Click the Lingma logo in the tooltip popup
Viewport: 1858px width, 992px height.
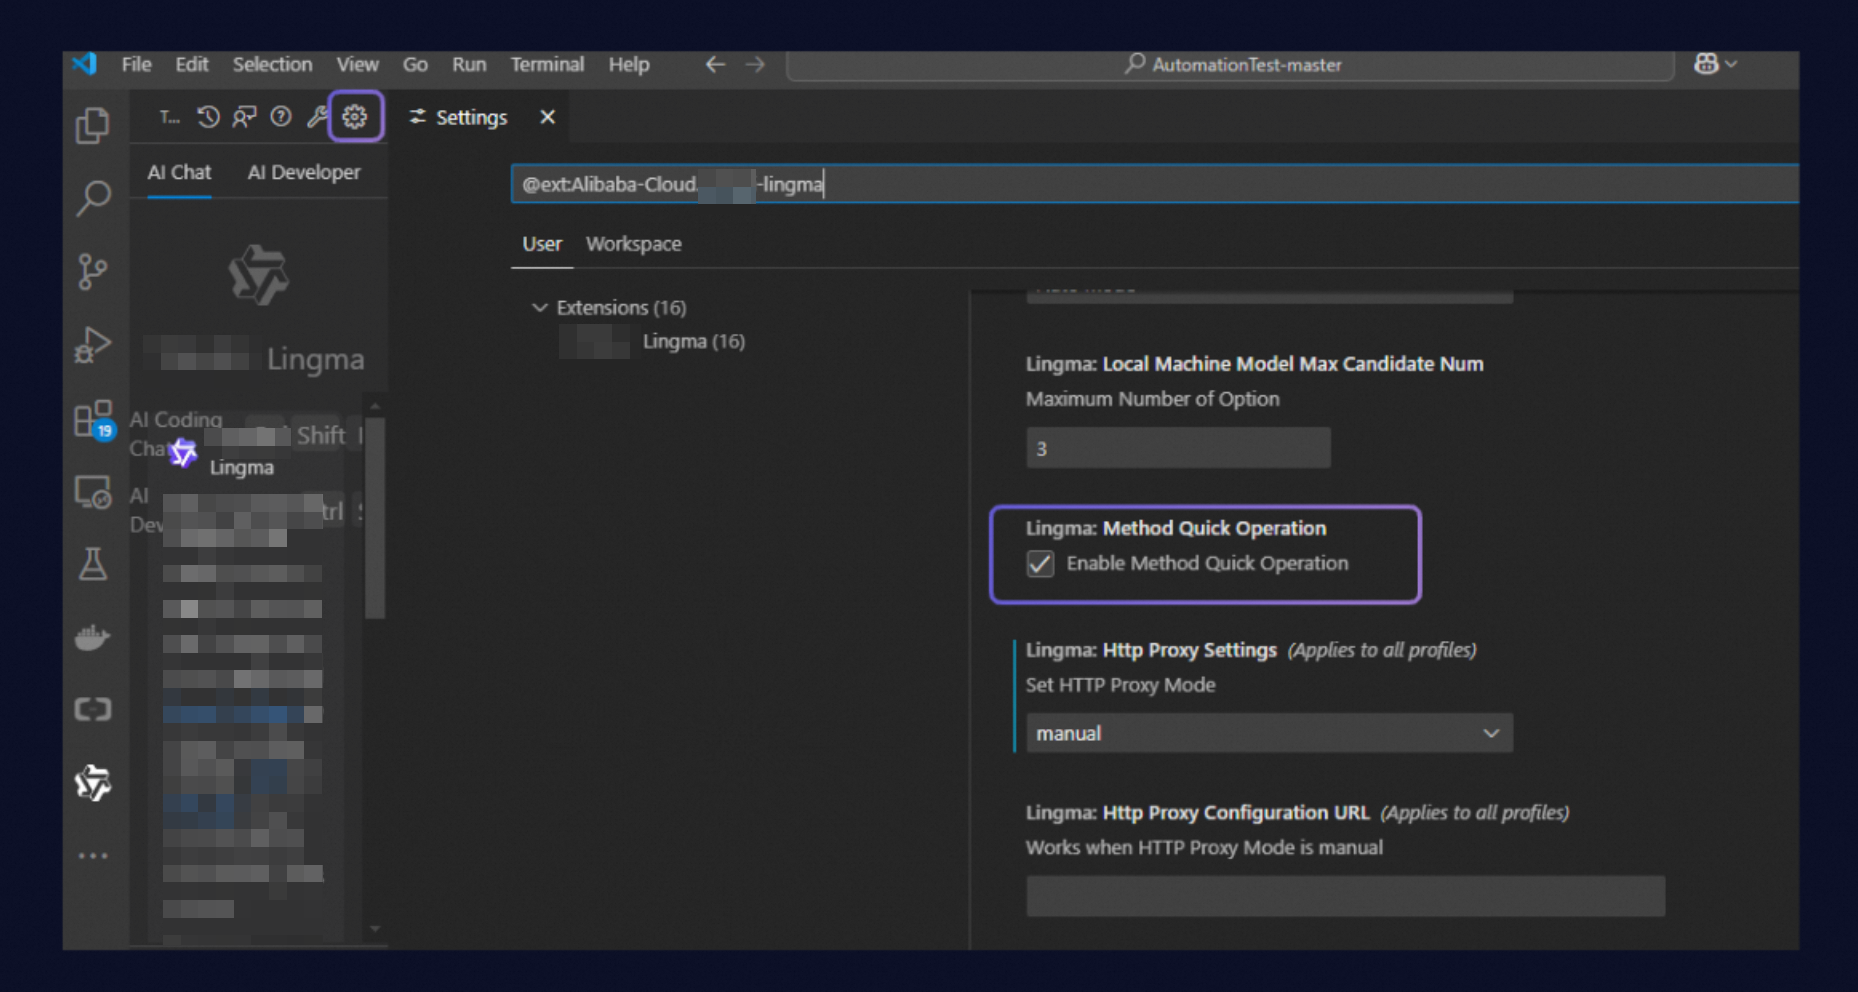pos(183,453)
